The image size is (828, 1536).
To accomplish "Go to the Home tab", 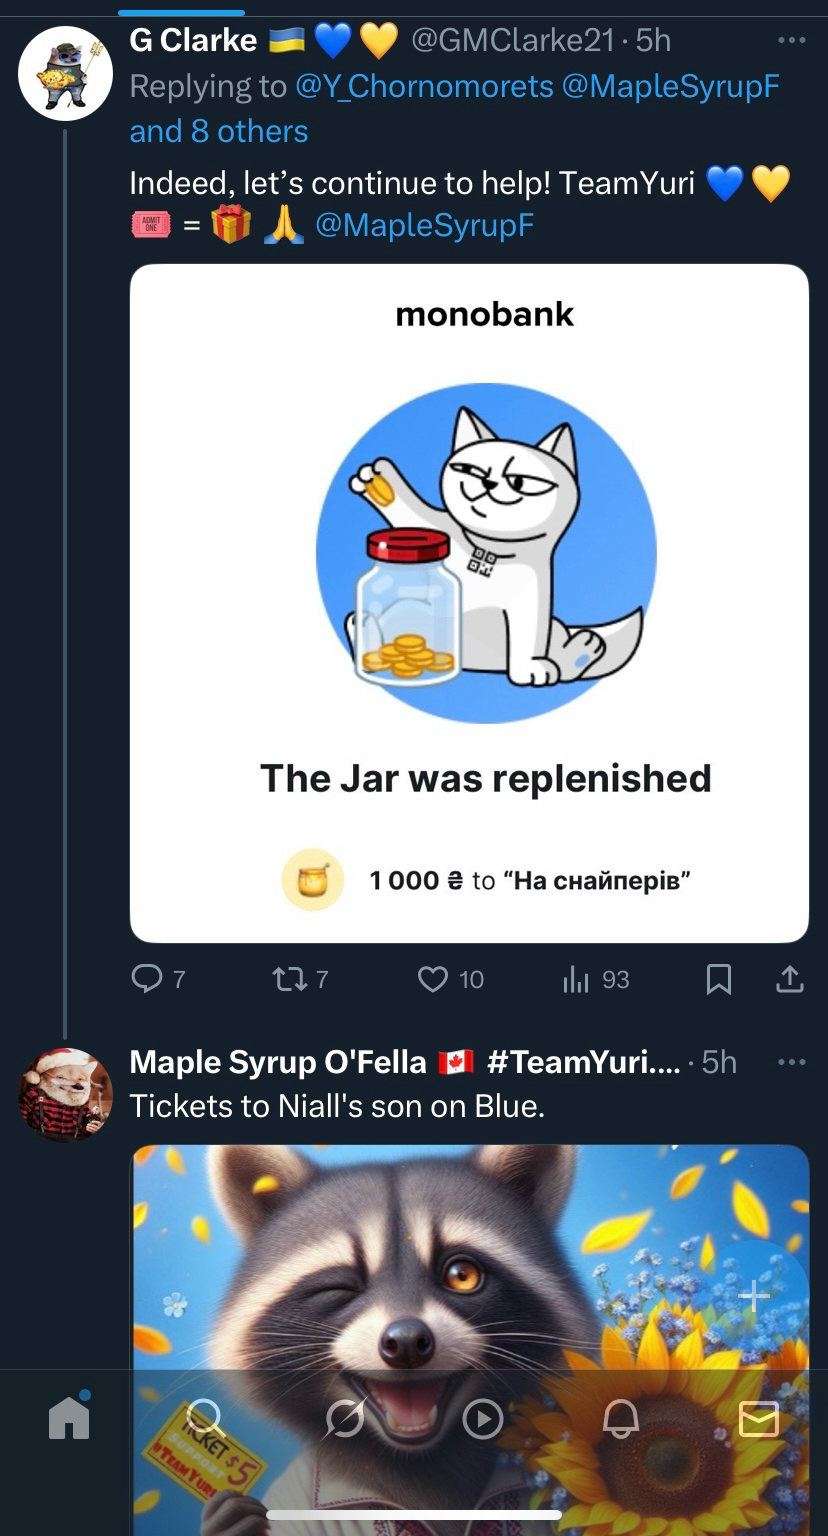I will click(x=70, y=1418).
